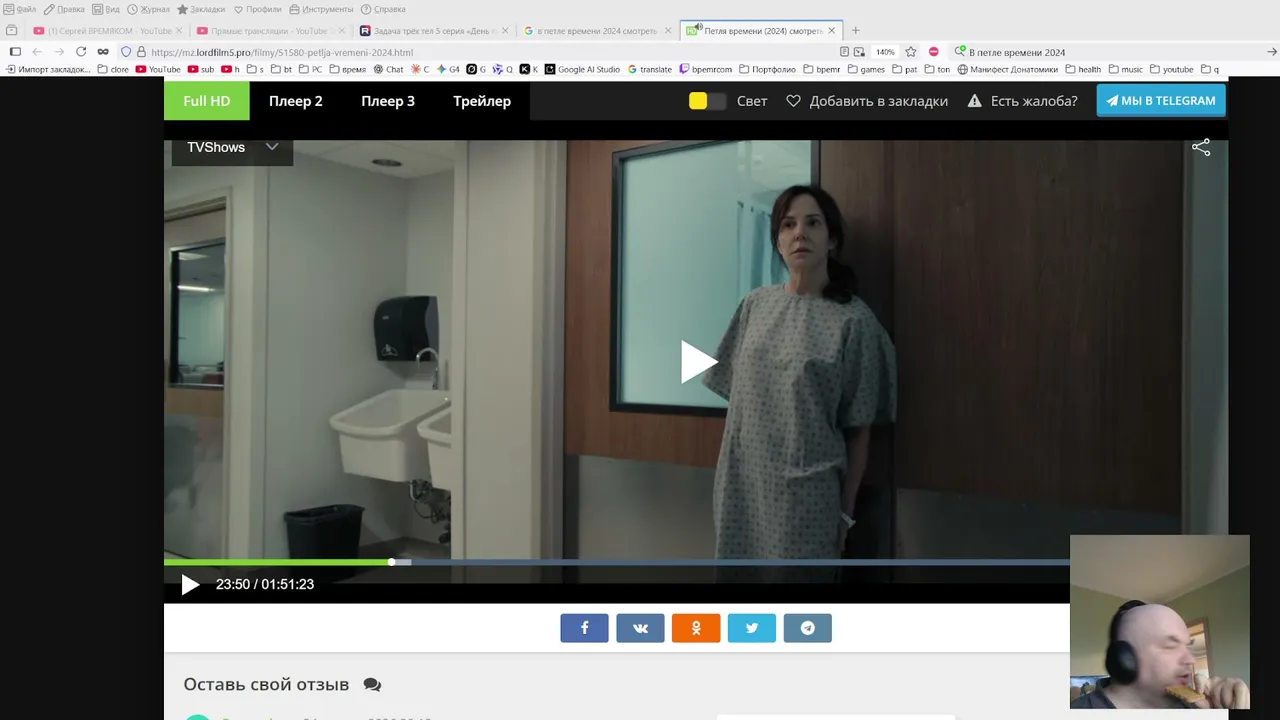The image size is (1280, 720).
Task: Expand the Портфолио bookmark folder
Action: (767, 70)
